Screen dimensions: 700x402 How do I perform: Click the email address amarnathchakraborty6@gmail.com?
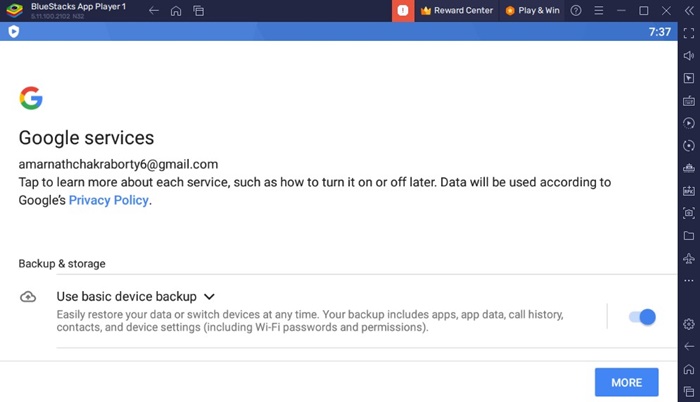pyautogui.click(x=118, y=164)
